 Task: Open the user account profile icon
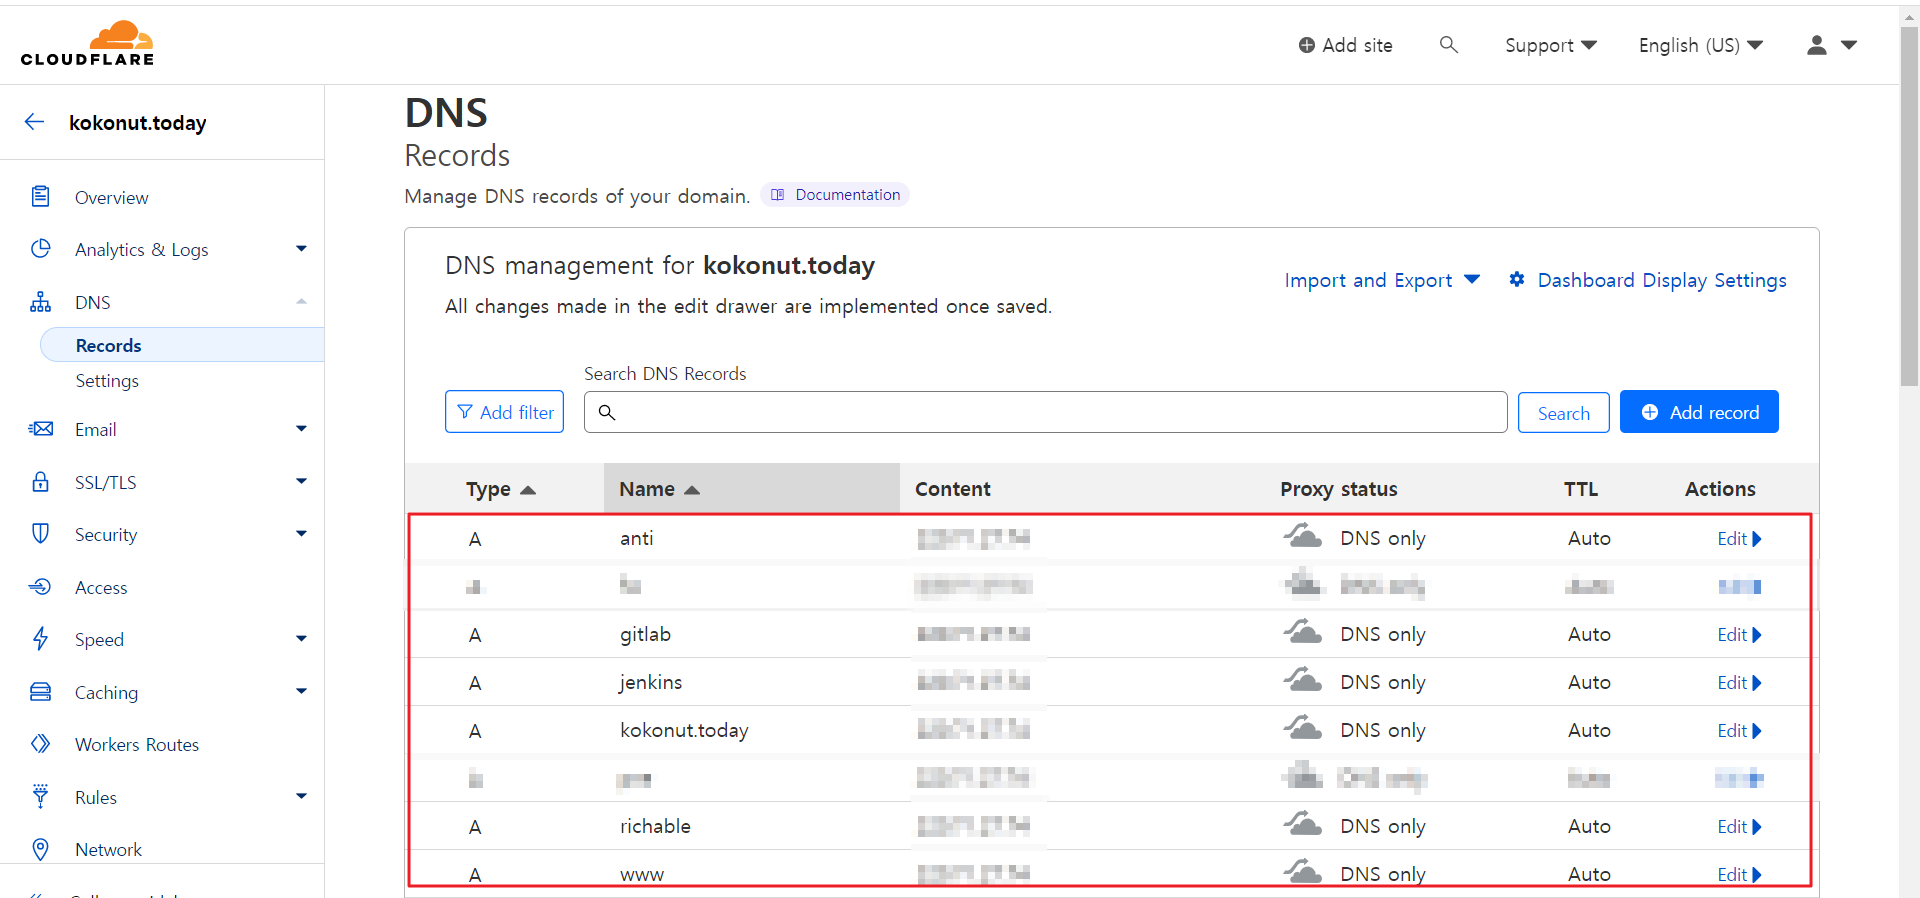tap(1817, 45)
